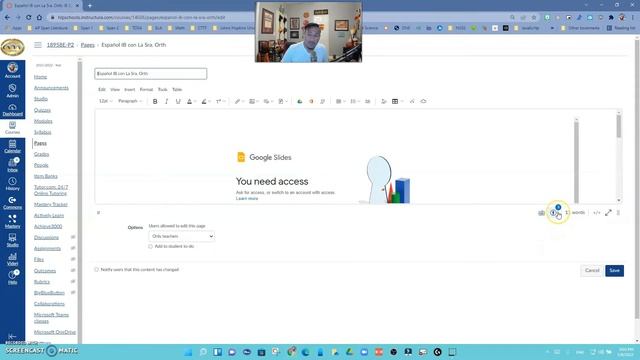The height and width of the screenshot is (360, 640).
Task: Check Add to student to-do
Action: (x=151, y=247)
